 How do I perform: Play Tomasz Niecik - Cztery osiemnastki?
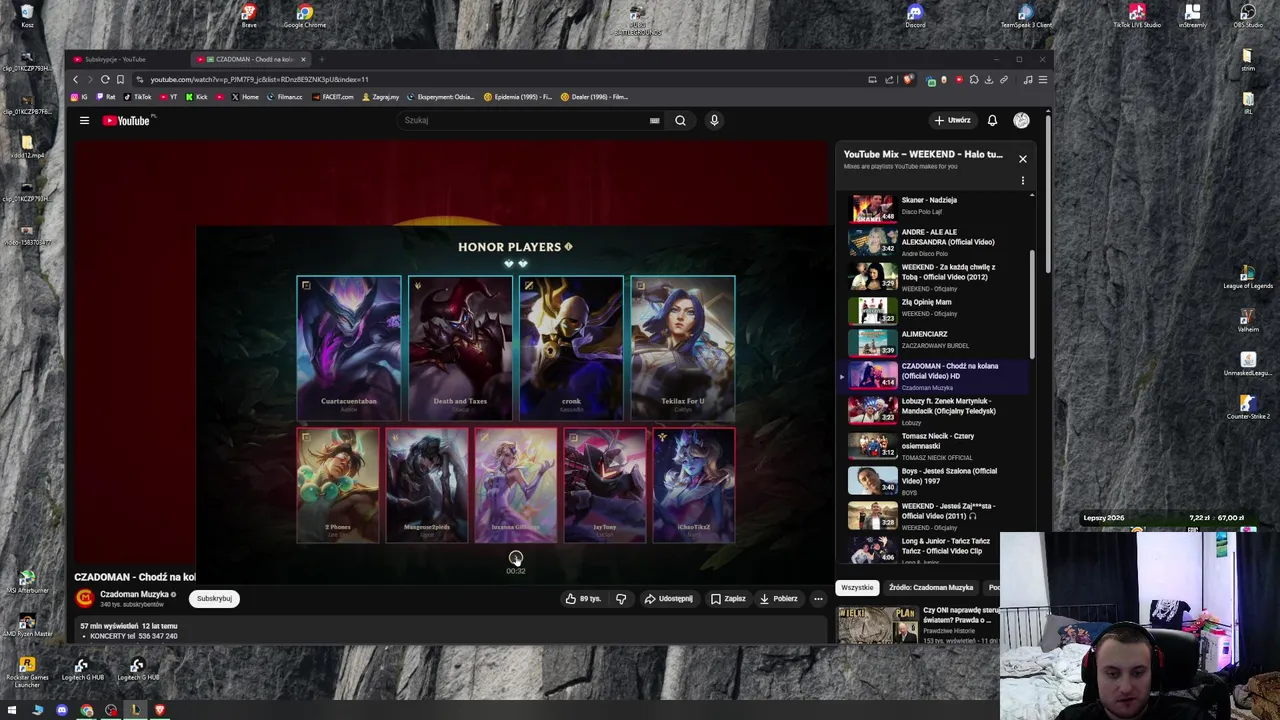(938, 446)
